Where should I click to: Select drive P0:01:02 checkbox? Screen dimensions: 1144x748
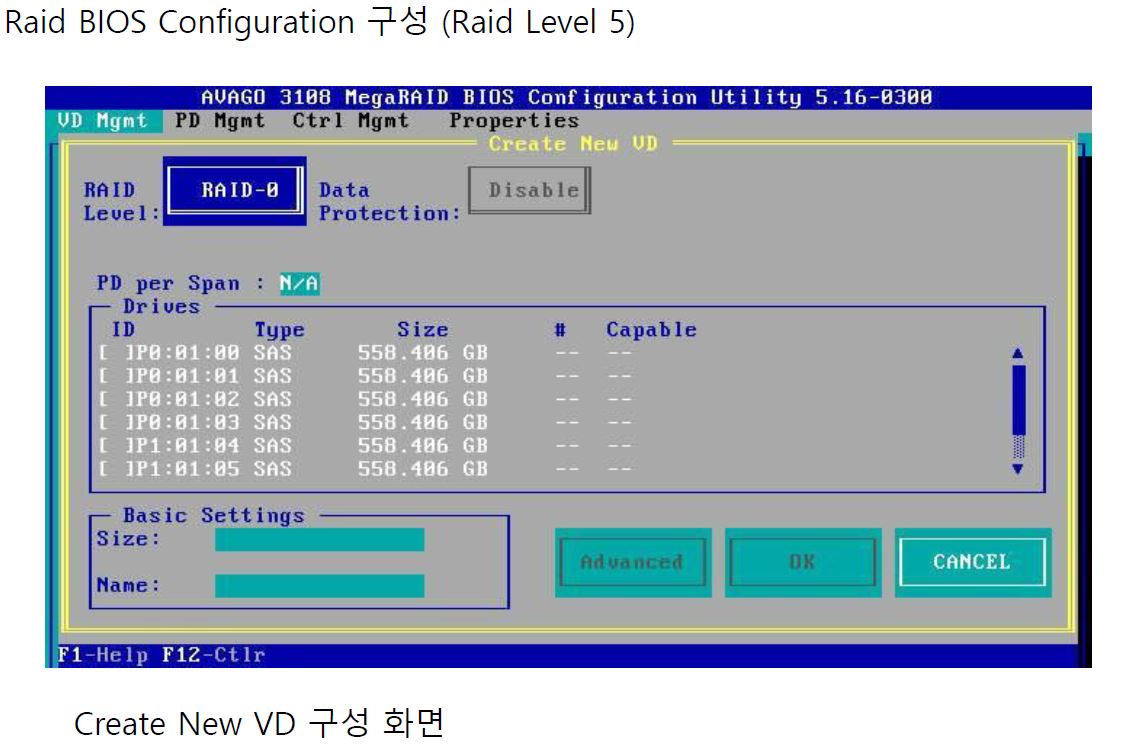click(x=113, y=399)
